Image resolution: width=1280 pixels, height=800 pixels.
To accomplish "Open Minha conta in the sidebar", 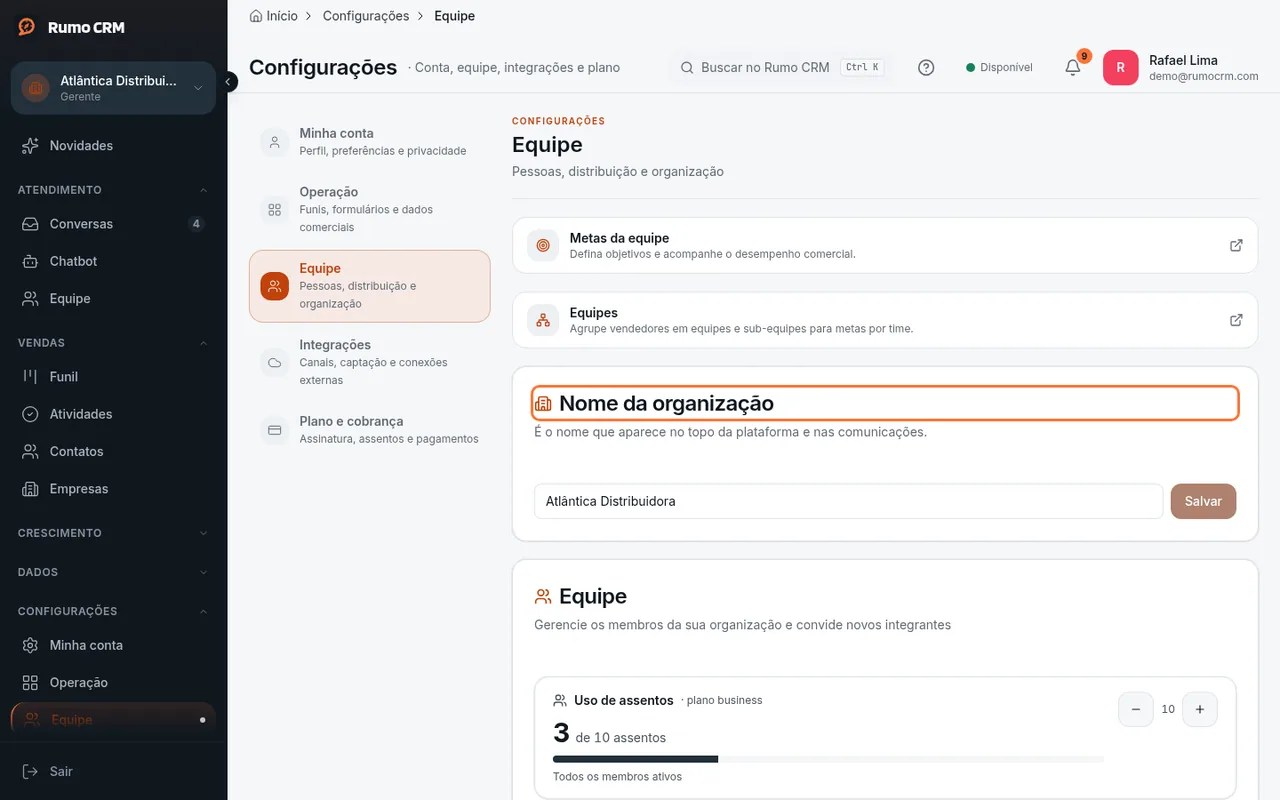I will tap(113, 645).
